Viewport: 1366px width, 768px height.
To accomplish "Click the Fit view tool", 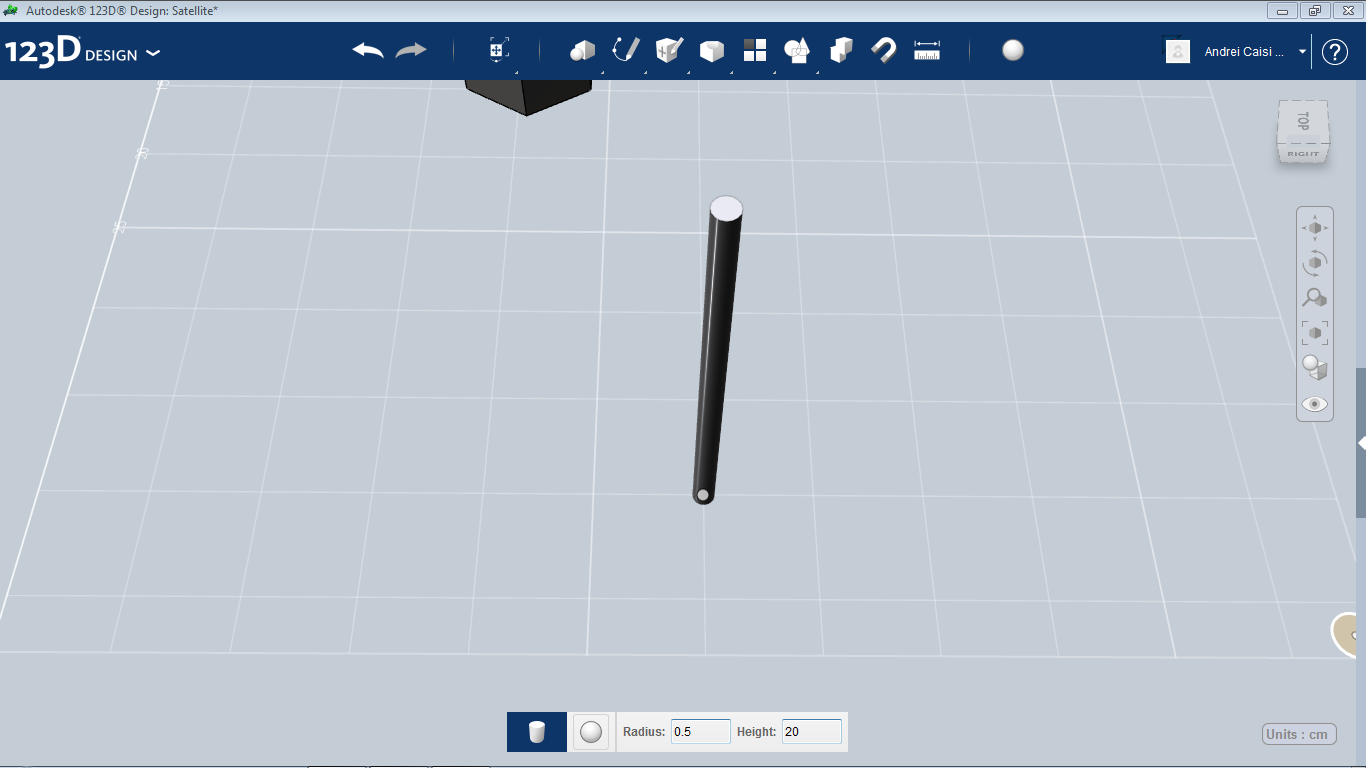I will [x=1315, y=333].
